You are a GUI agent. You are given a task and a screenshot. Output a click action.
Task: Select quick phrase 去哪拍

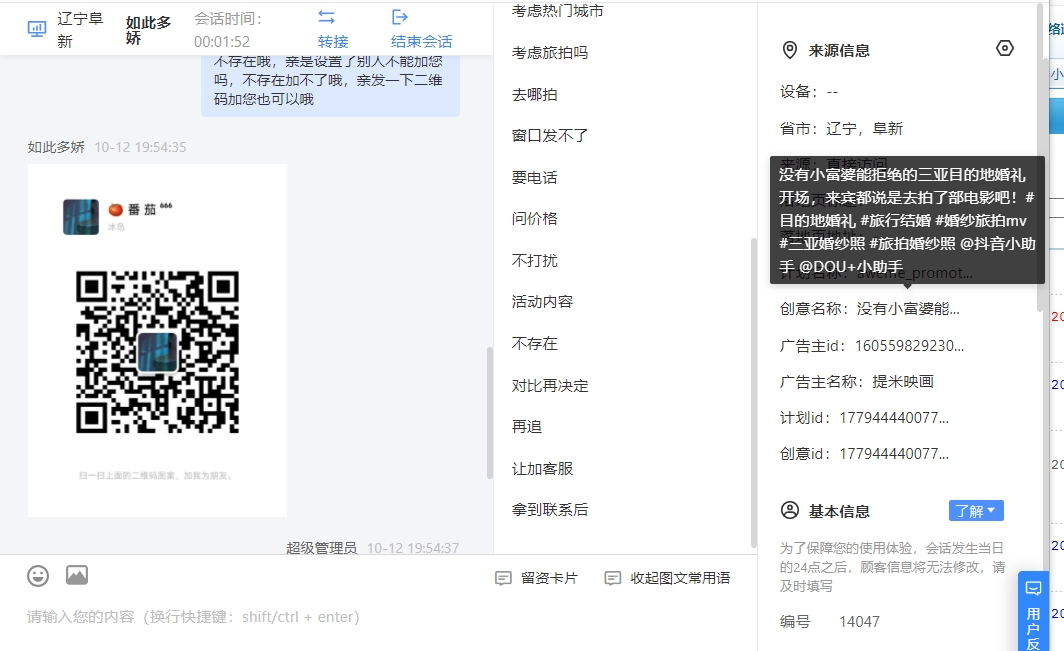click(x=534, y=94)
